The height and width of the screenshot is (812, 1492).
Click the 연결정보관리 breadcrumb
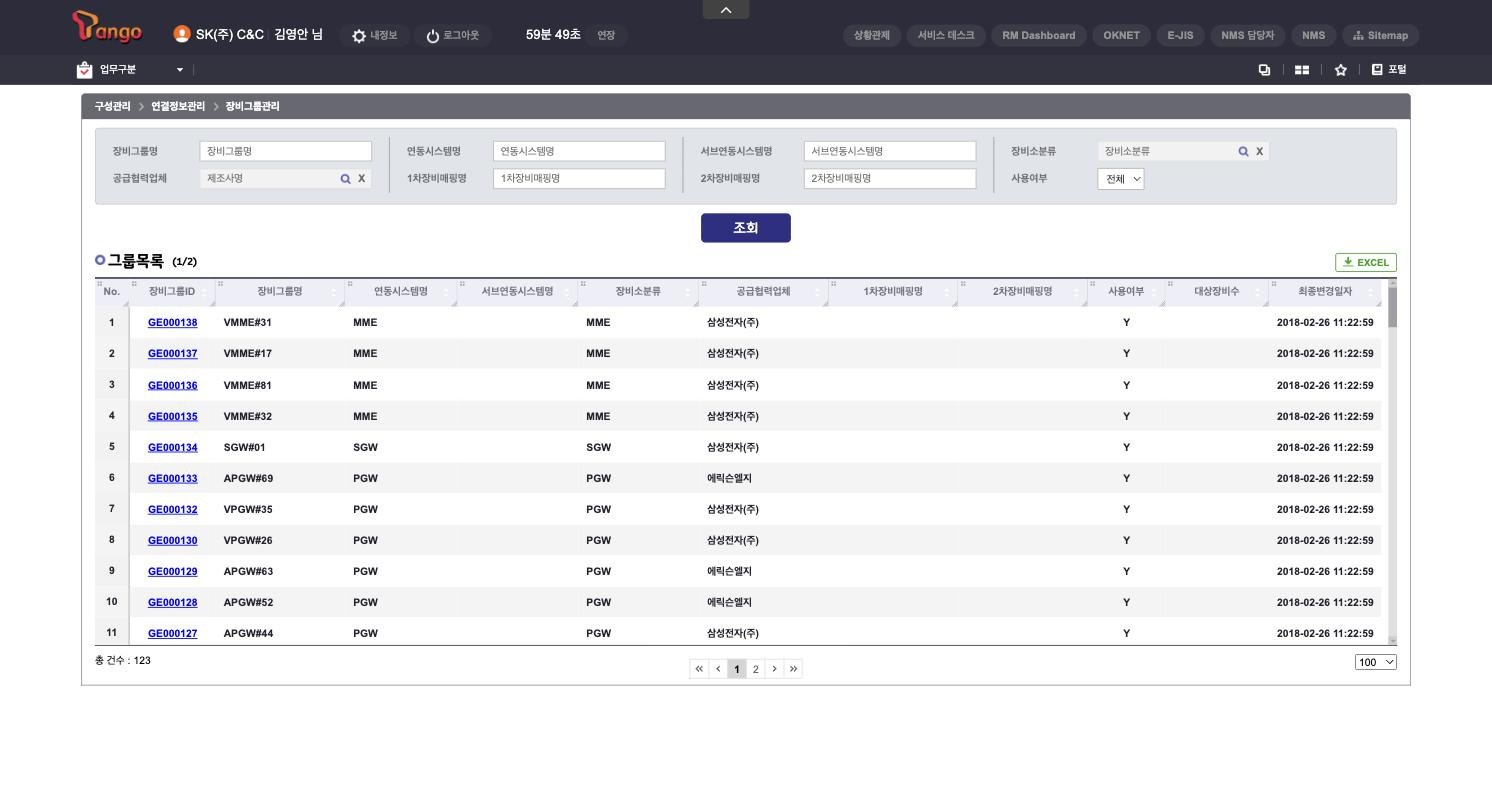pyautogui.click(x=178, y=107)
